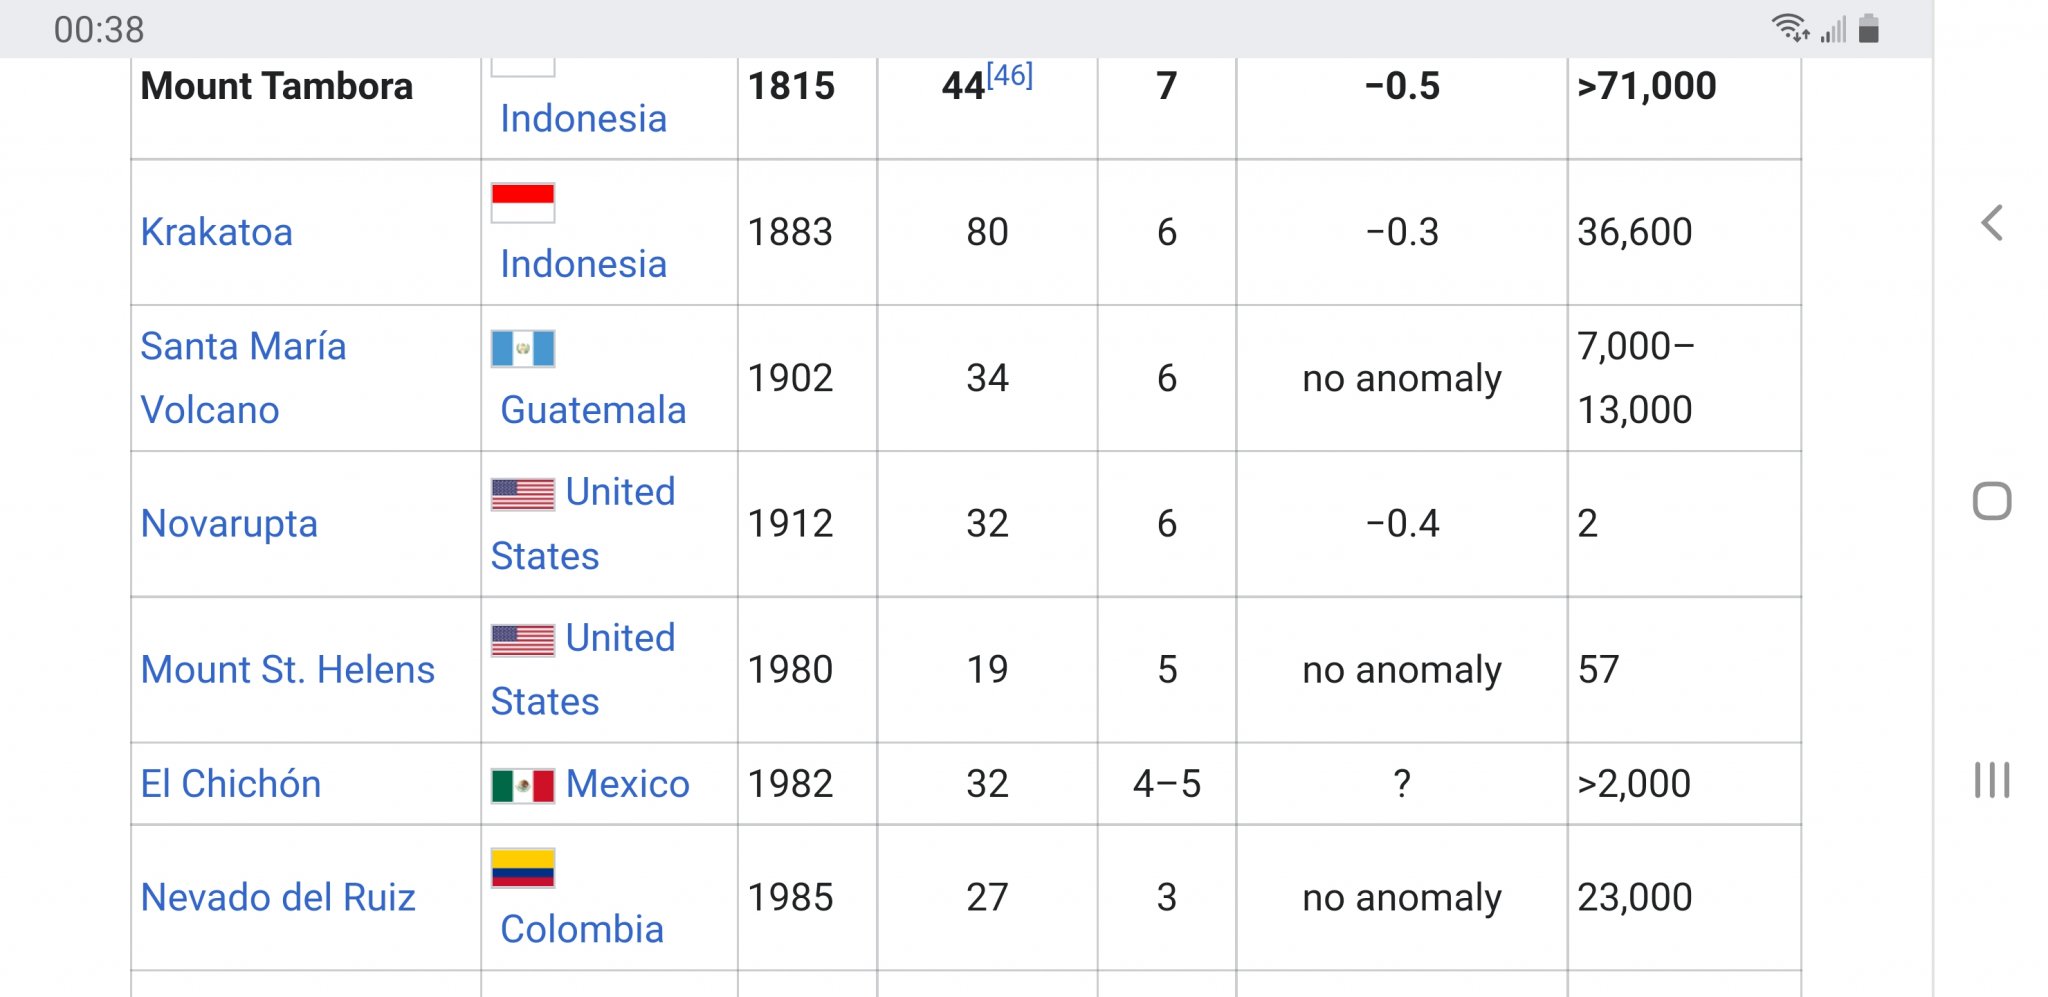Tap the Android back navigation arrow
The height and width of the screenshot is (997, 2048).
[x=1992, y=223]
